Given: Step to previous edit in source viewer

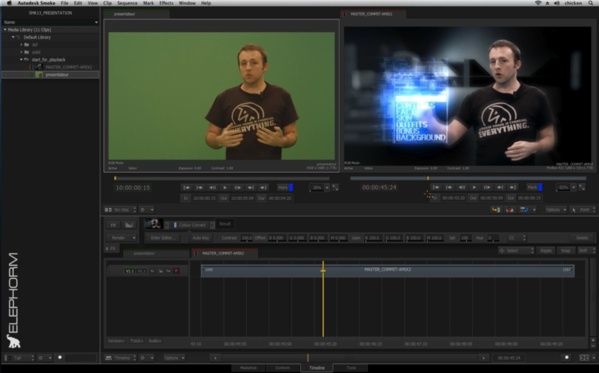Looking at the screenshot, I should click(x=199, y=188).
